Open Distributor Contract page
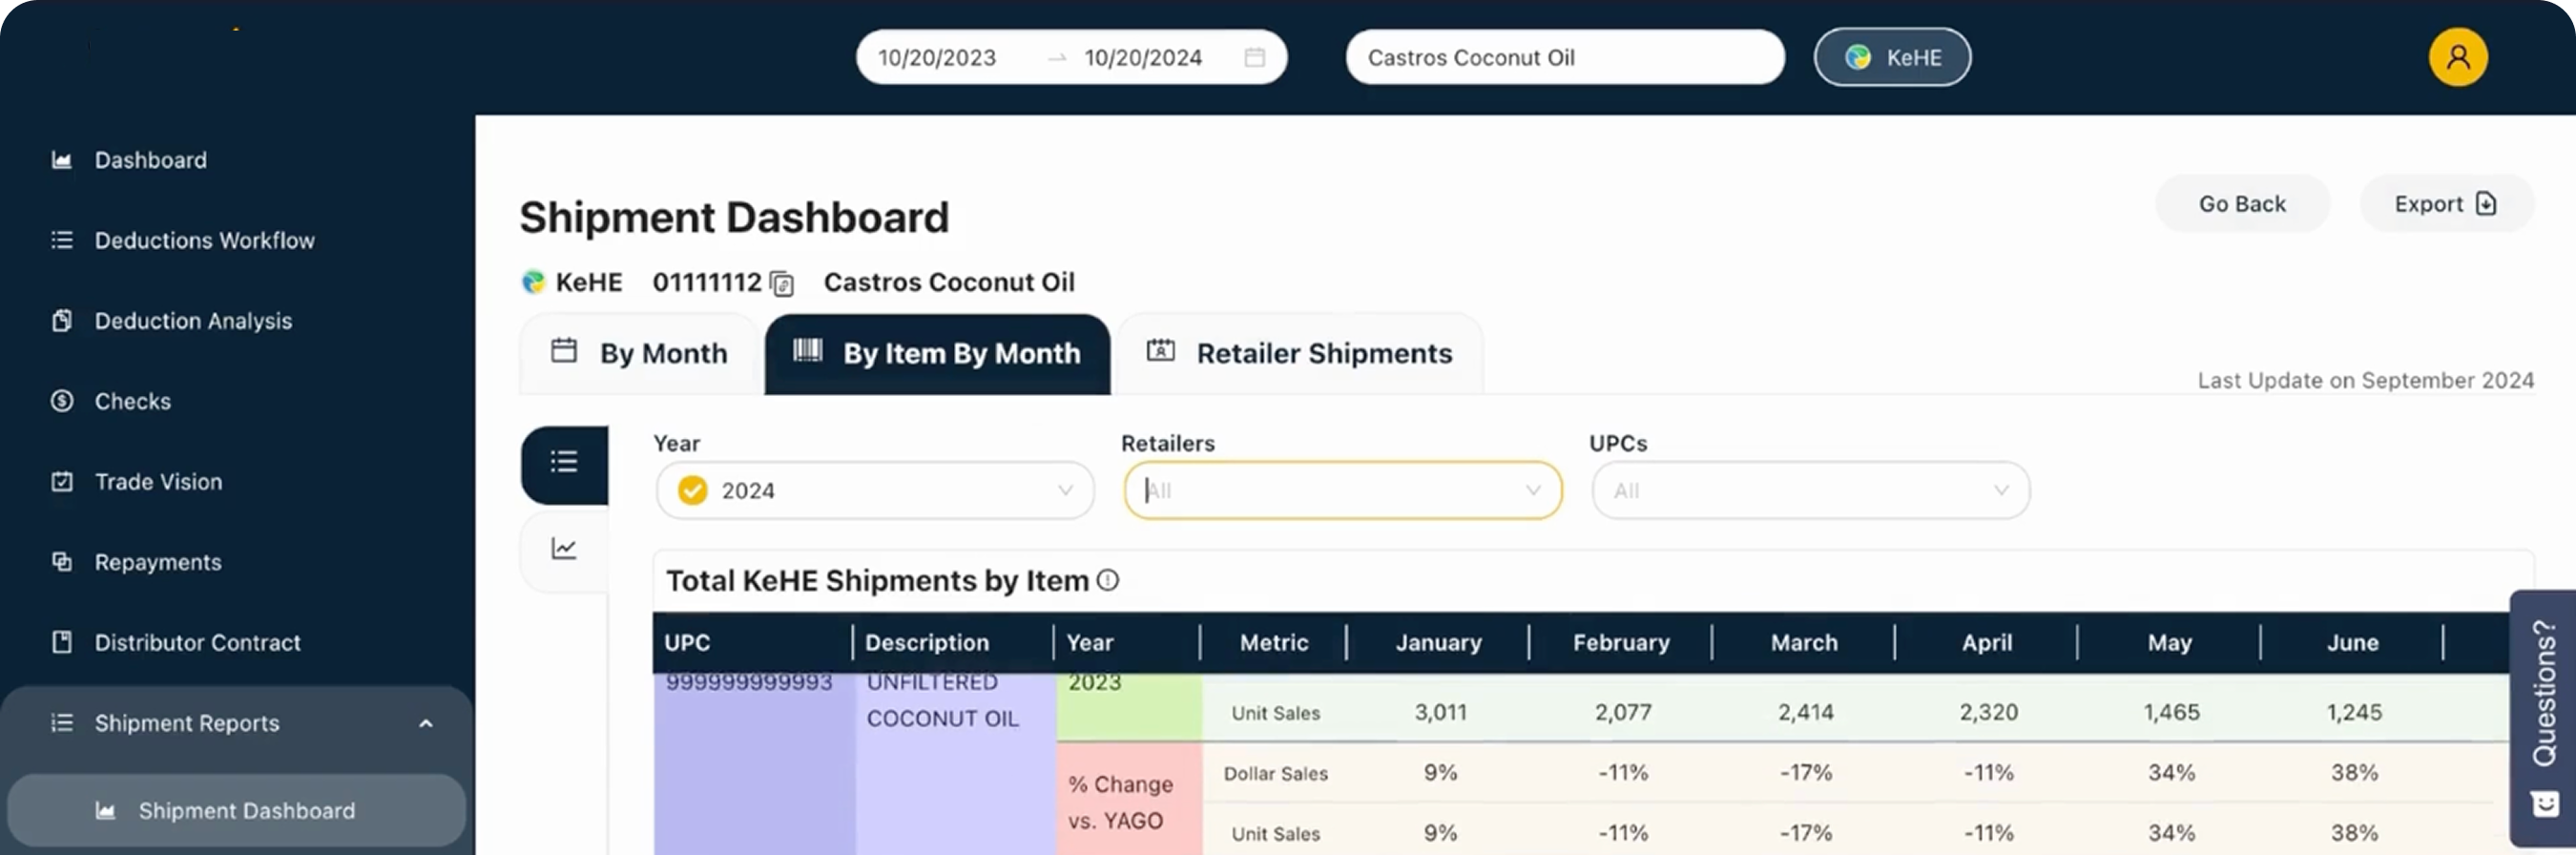This screenshot has width=2576, height=855. point(197,642)
